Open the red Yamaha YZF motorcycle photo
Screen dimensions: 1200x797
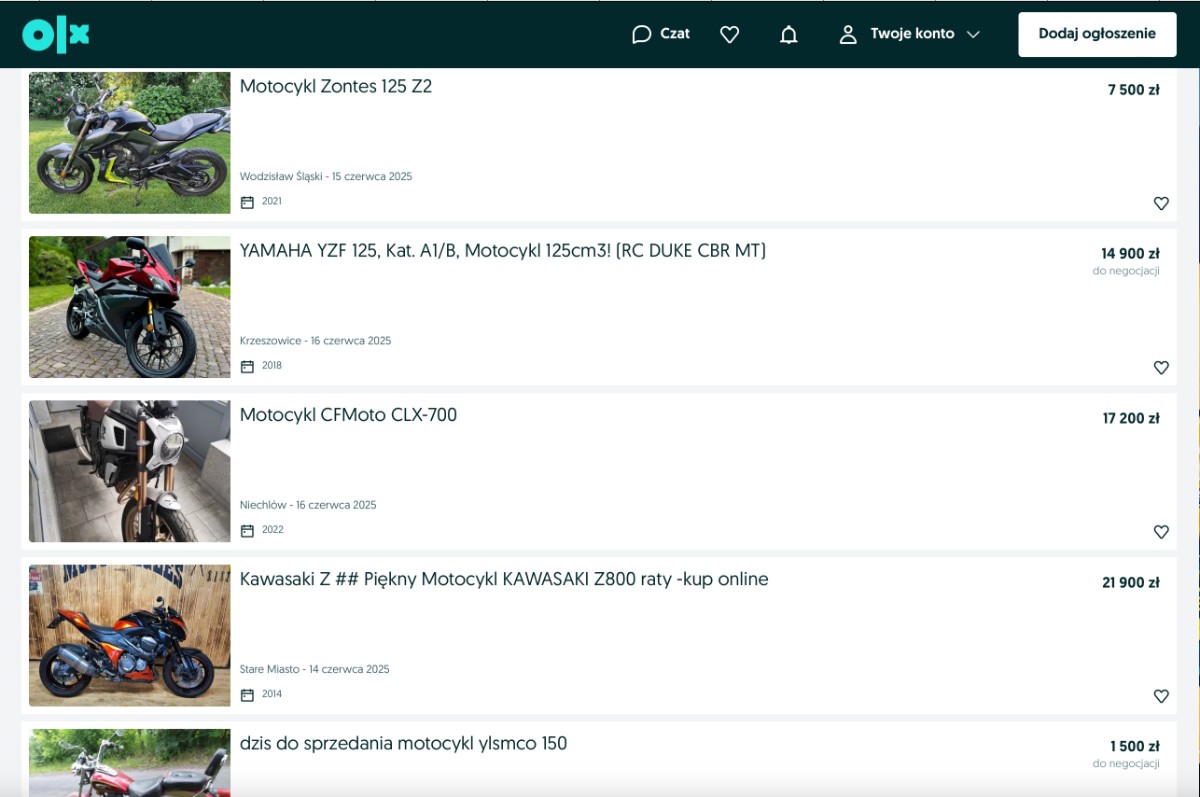click(x=130, y=307)
